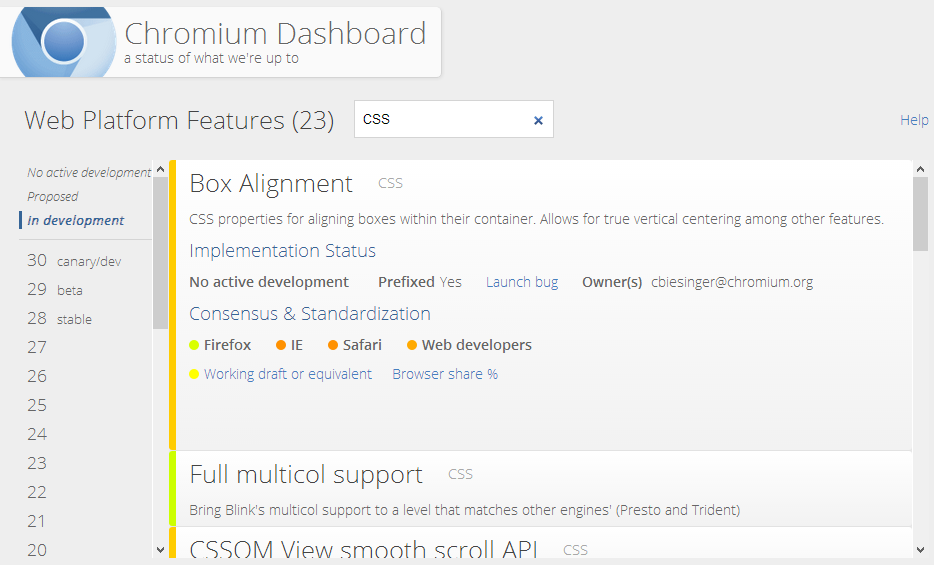
Task: Click the CSS tag beside Full multicol support
Action: (460, 475)
